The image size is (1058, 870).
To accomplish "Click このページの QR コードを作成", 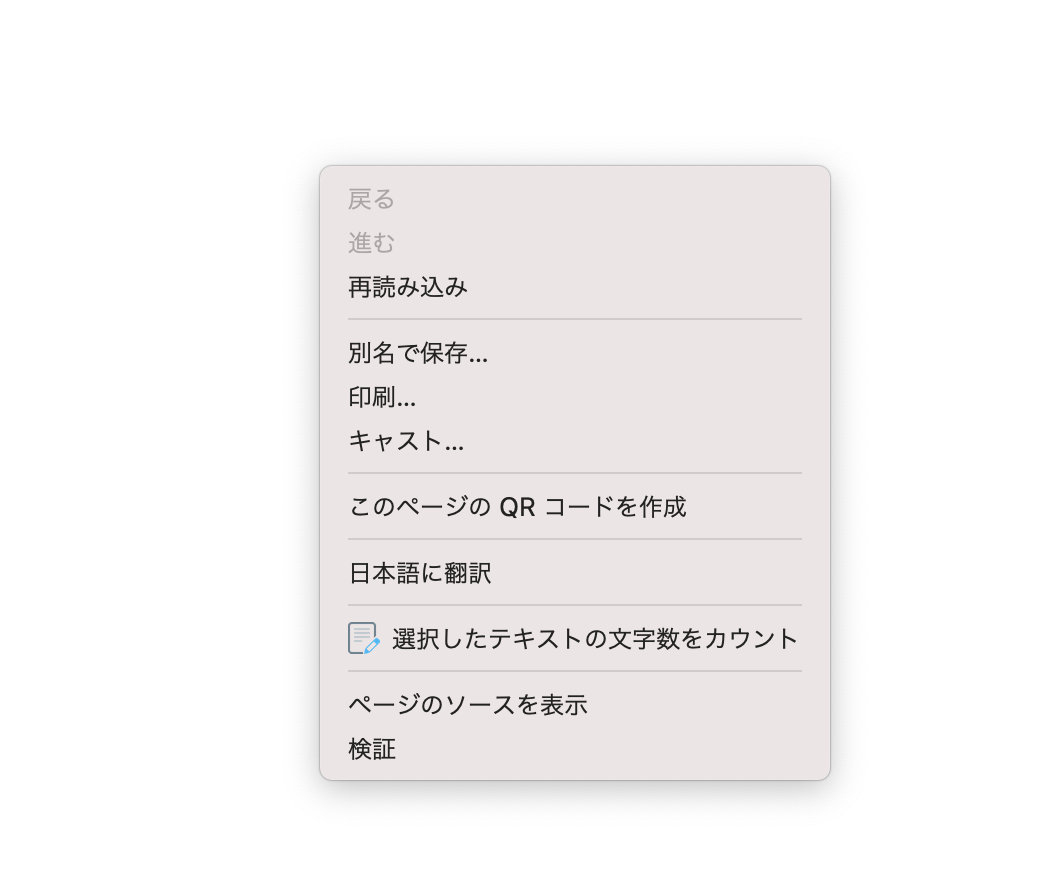I will (517, 507).
